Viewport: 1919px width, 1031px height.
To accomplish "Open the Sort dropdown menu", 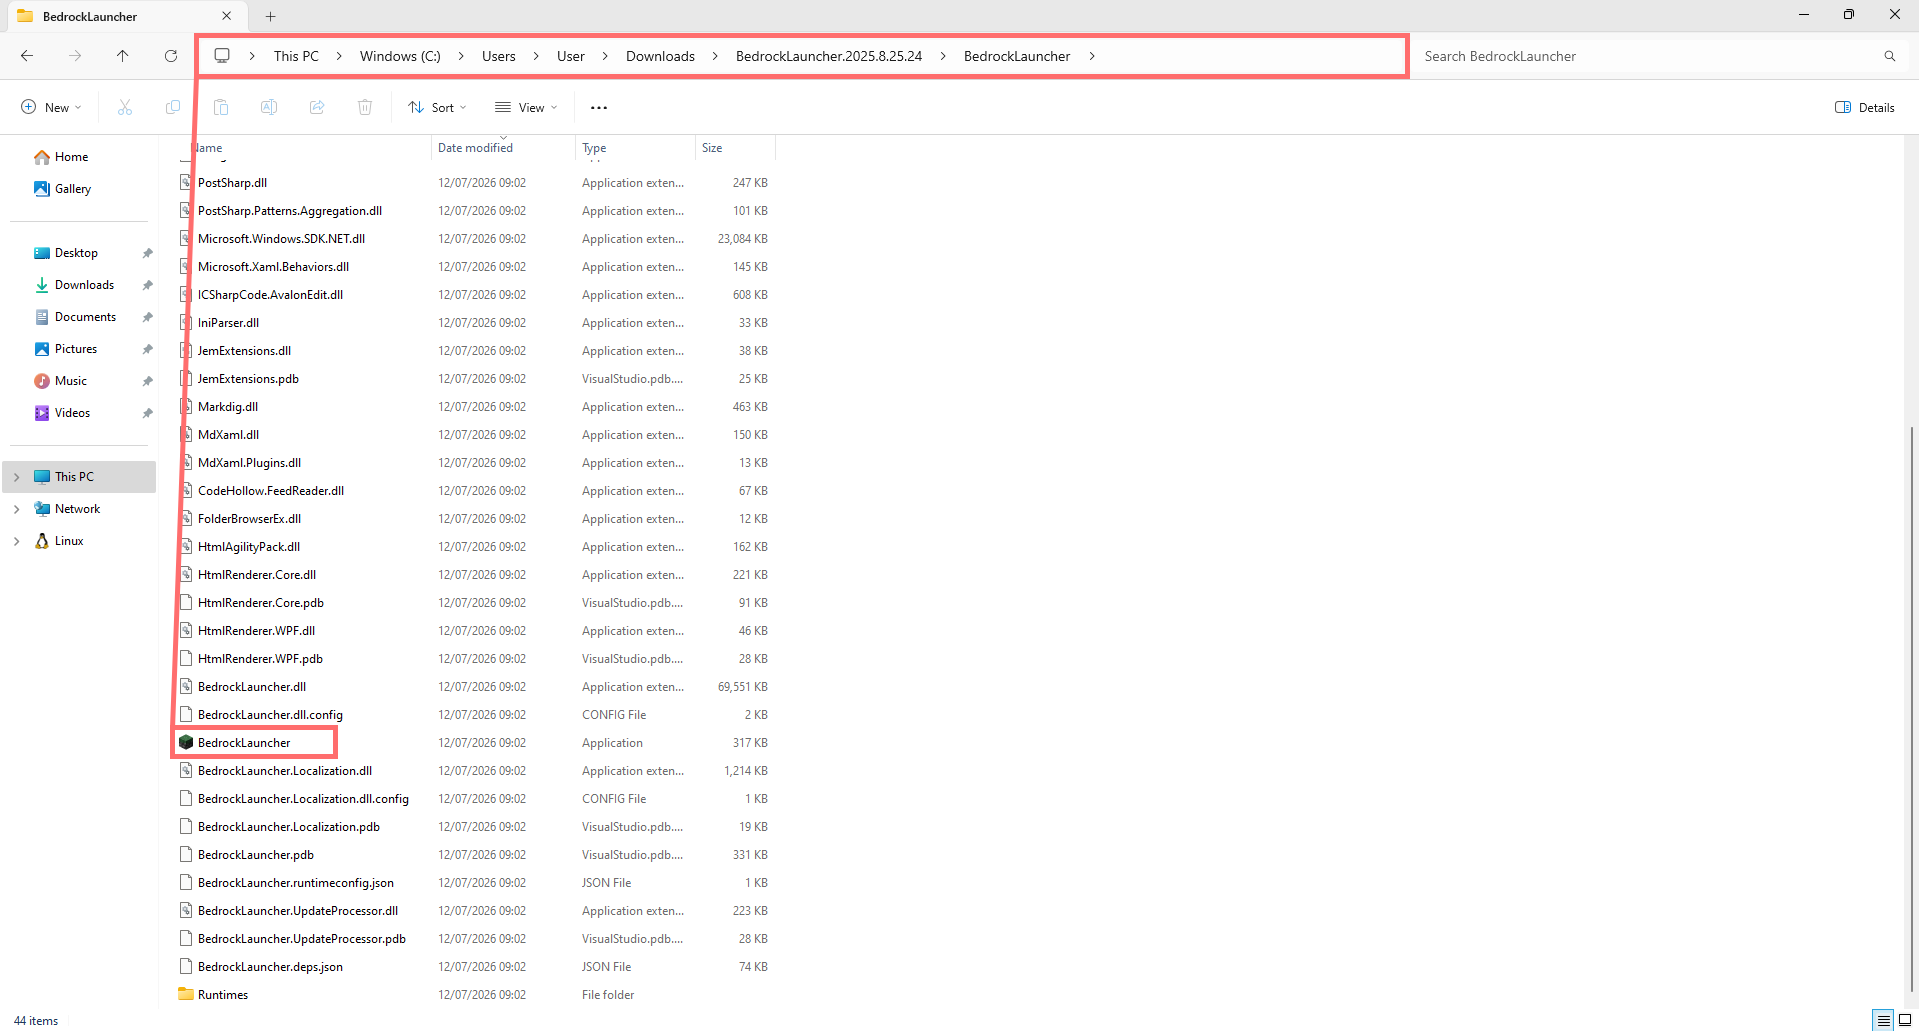I will point(437,107).
